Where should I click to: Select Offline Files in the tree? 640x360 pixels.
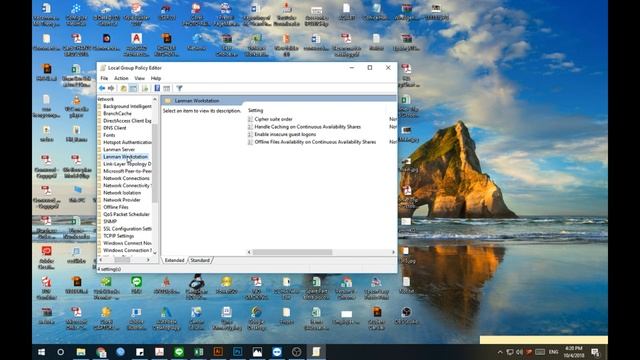pos(116,207)
